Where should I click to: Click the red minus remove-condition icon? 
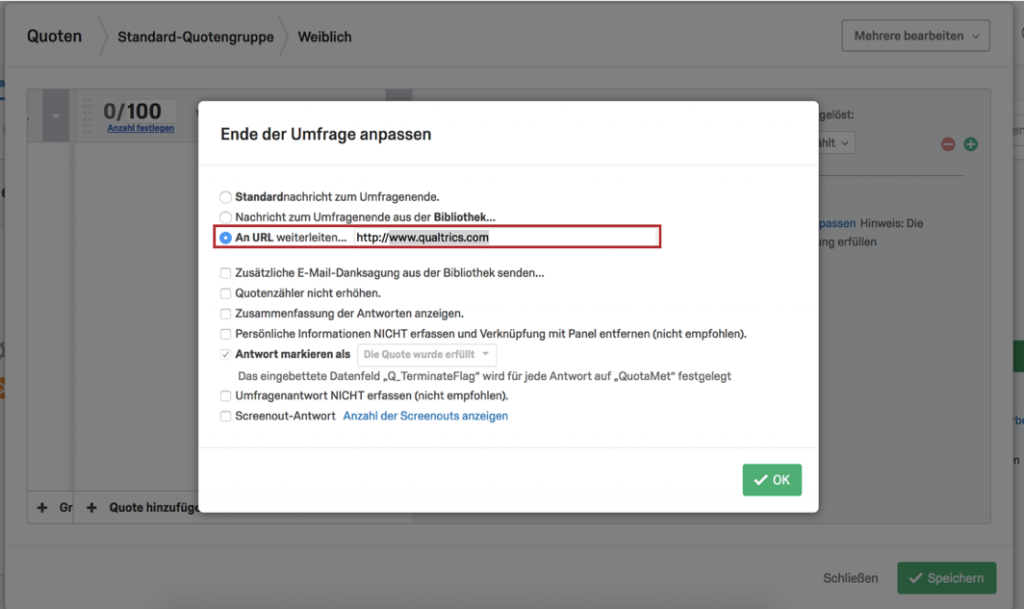(x=948, y=144)
